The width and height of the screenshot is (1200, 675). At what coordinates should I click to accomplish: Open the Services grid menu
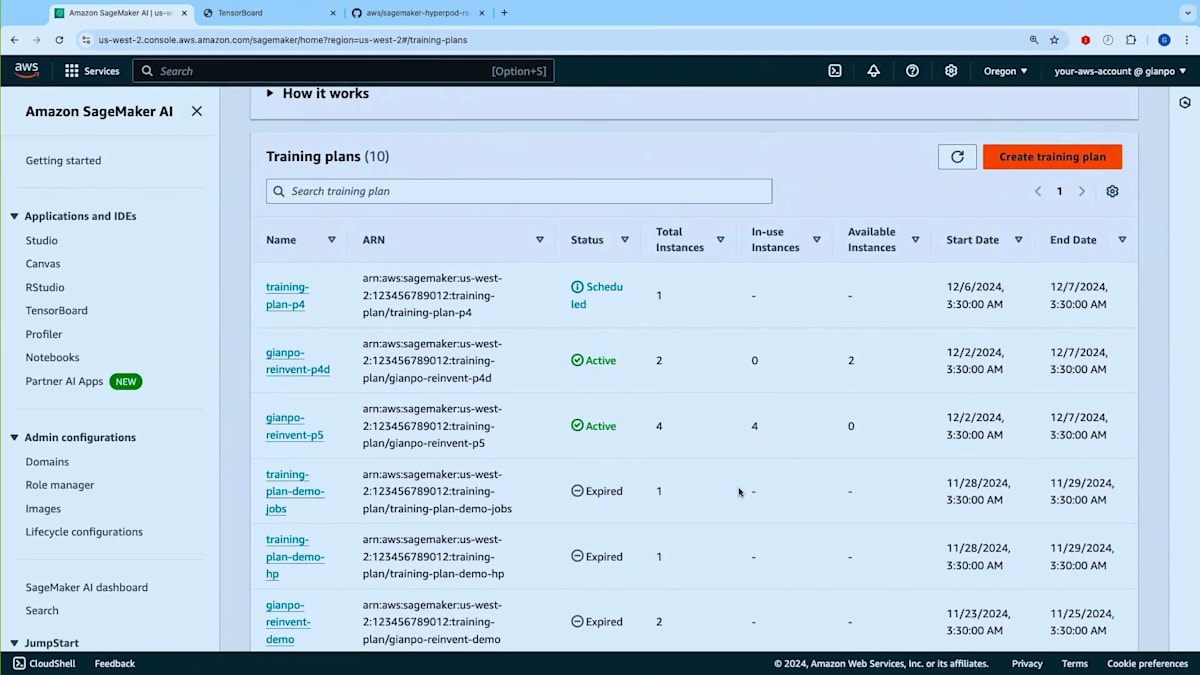[92, 71]
